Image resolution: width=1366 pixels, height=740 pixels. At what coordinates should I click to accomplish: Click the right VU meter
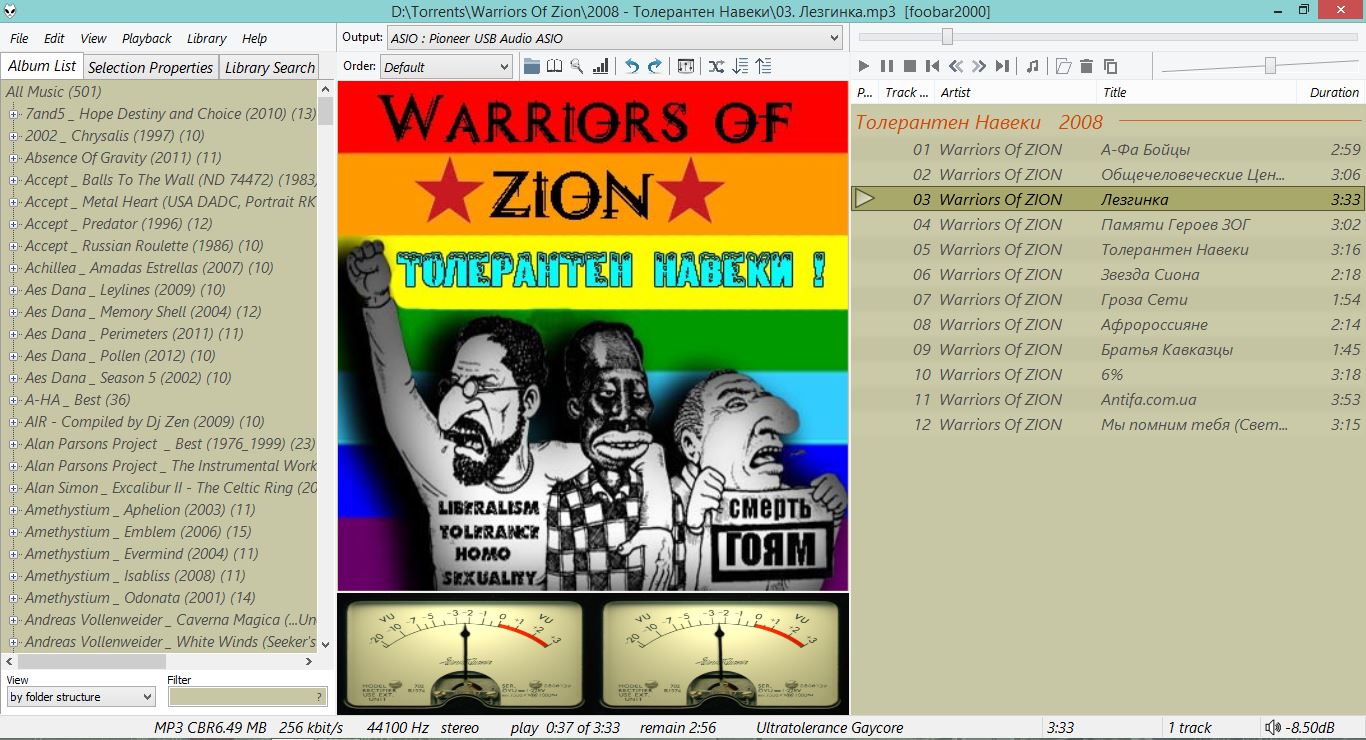tap(722, 655)
